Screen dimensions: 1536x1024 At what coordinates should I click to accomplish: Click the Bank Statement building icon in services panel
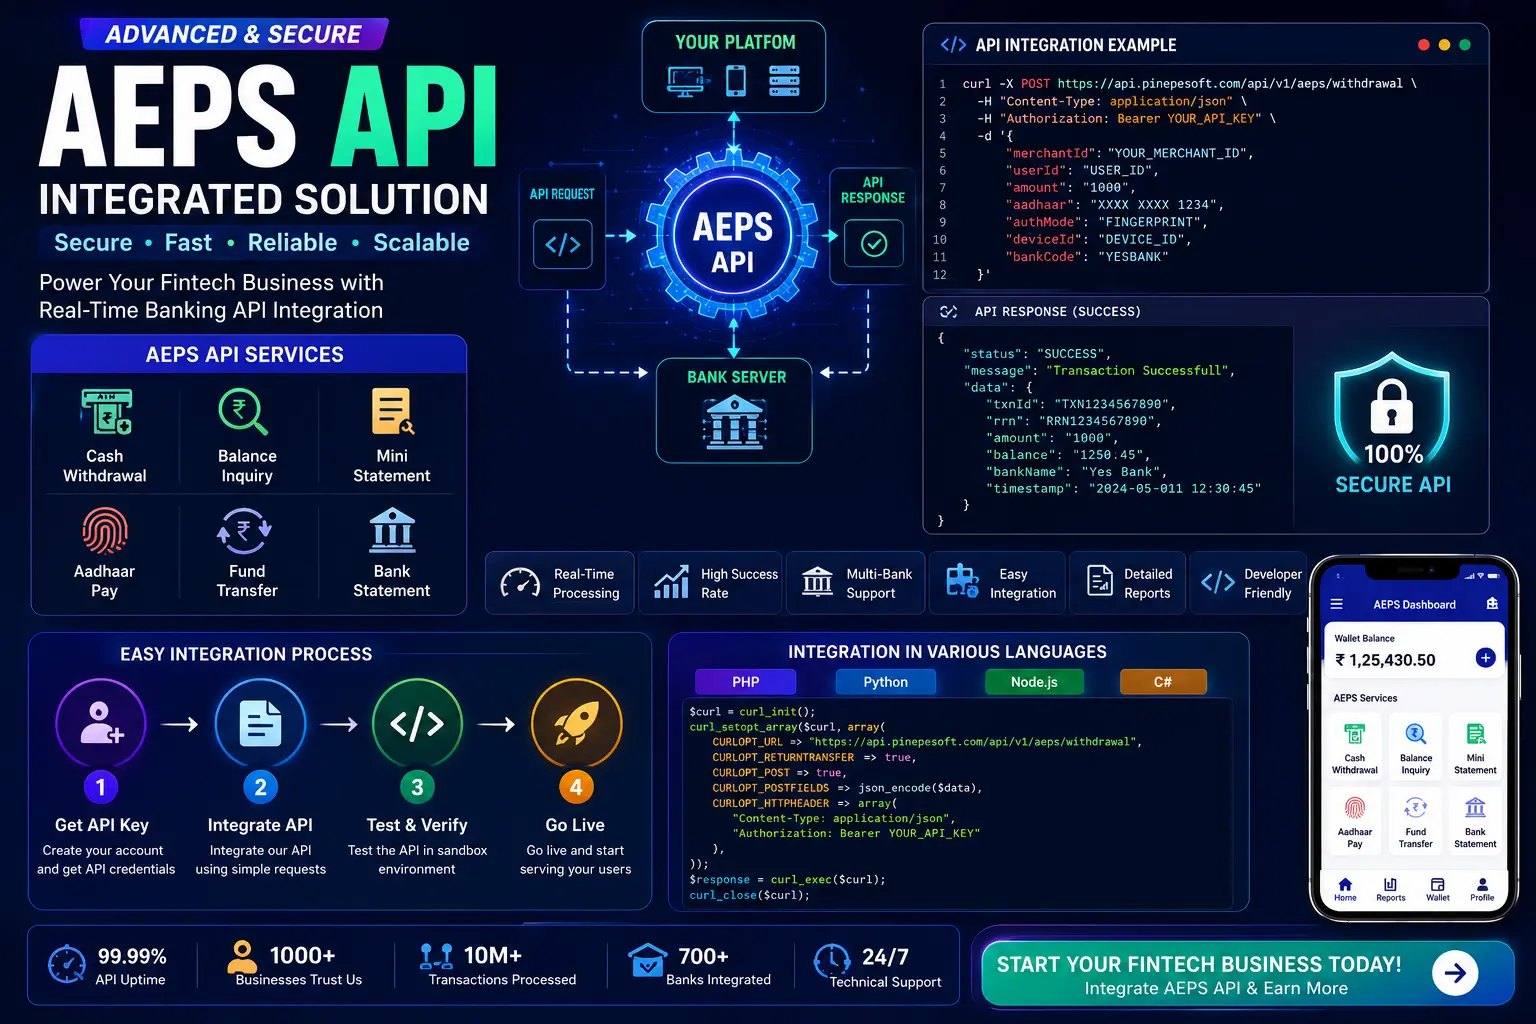pos(392,530)
